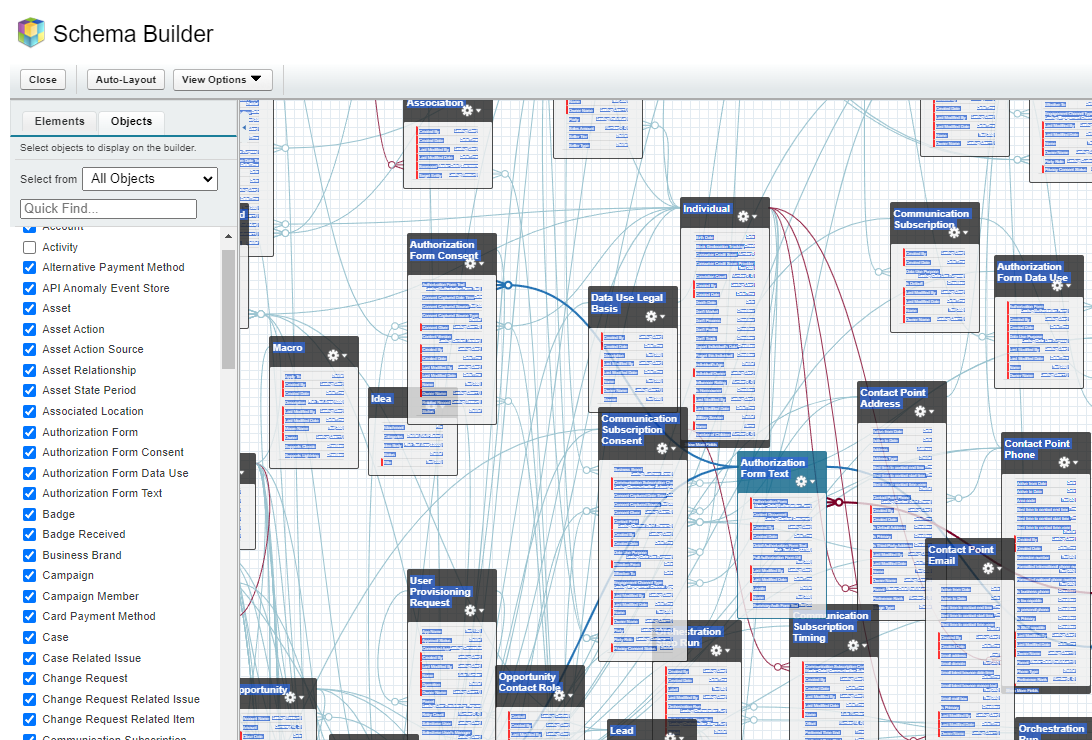Open gear menu on Authorization Form Data Use
The width and height of the screenshot is (1092, 740).
(x=1061, y=285)
